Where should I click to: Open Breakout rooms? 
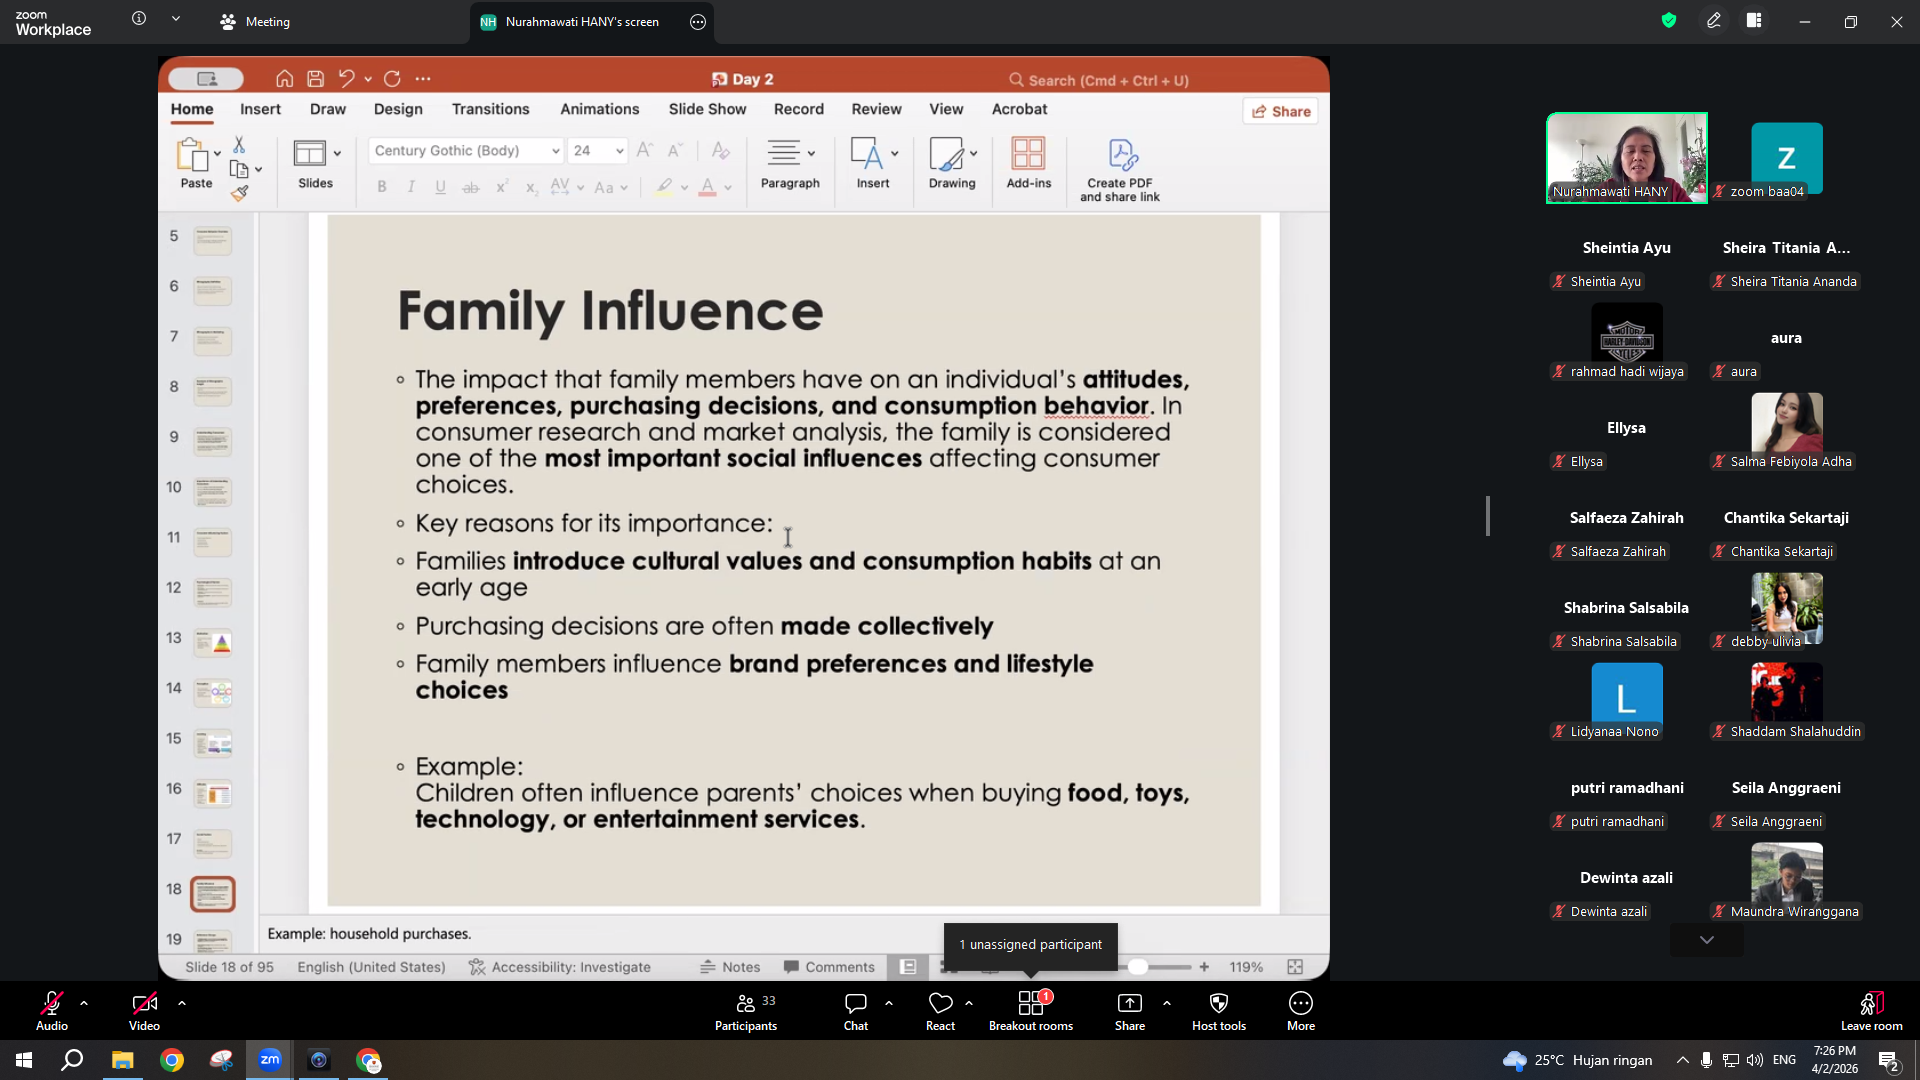click(x=1030, y=1010)
